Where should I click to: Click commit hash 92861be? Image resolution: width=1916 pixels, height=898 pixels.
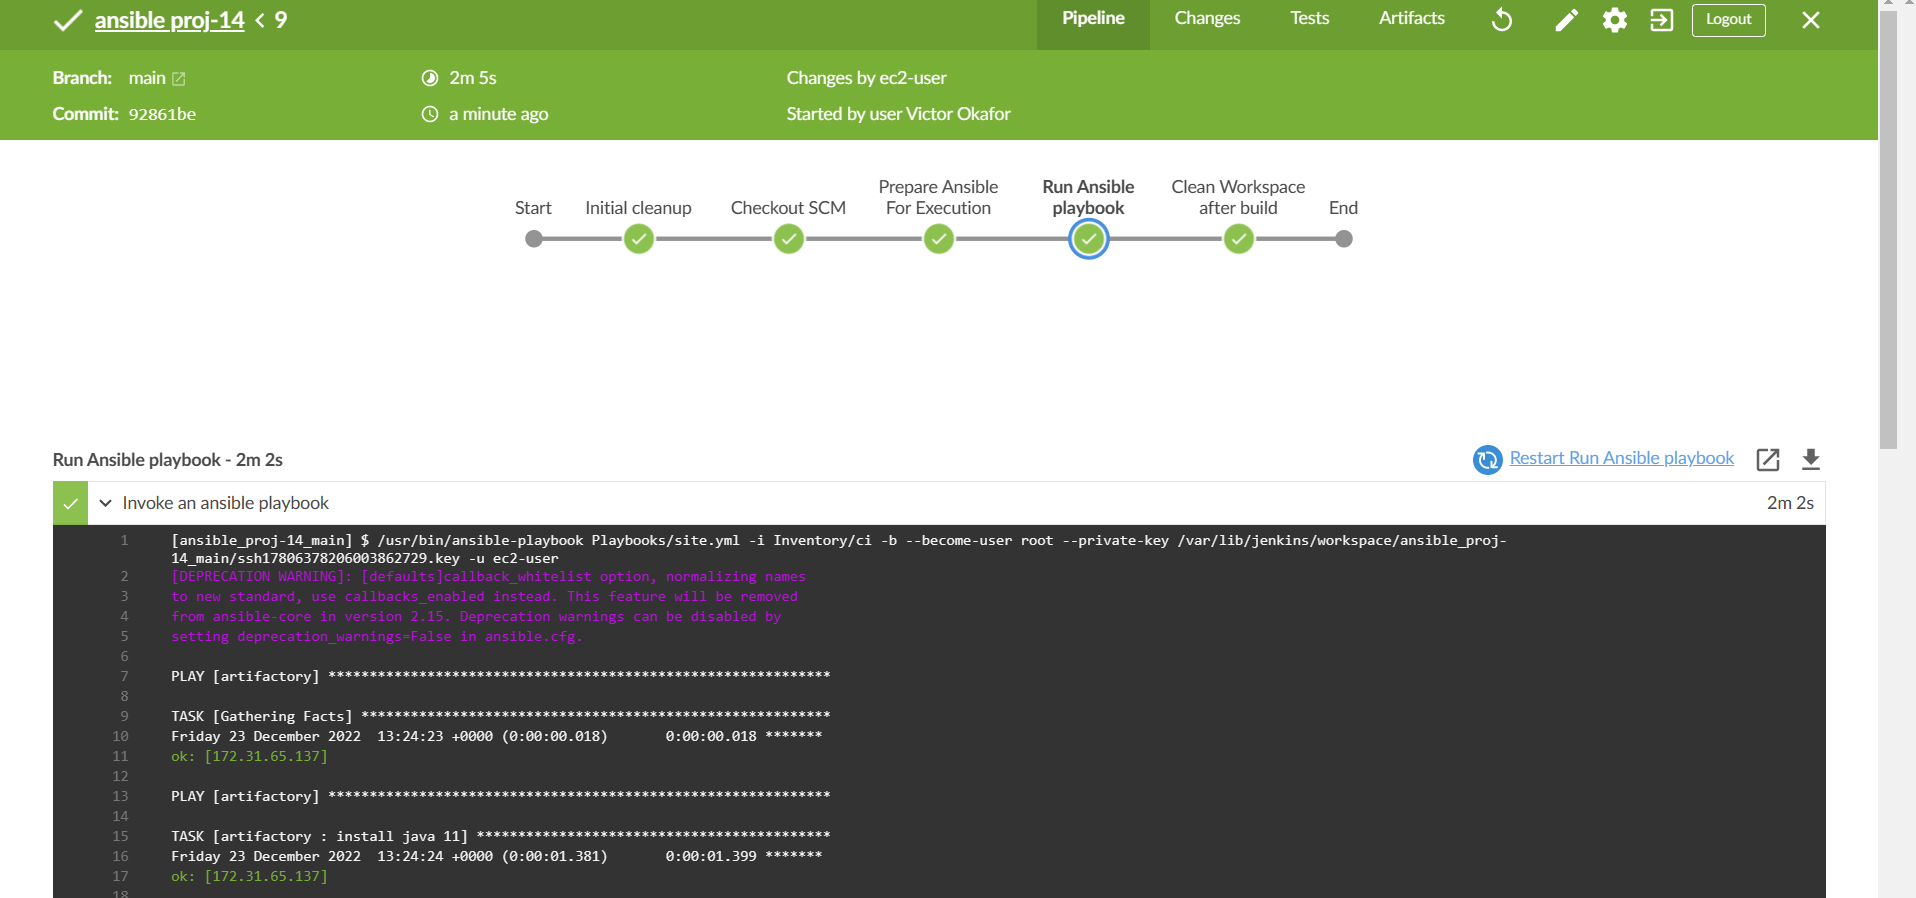[x=162, y=114]
